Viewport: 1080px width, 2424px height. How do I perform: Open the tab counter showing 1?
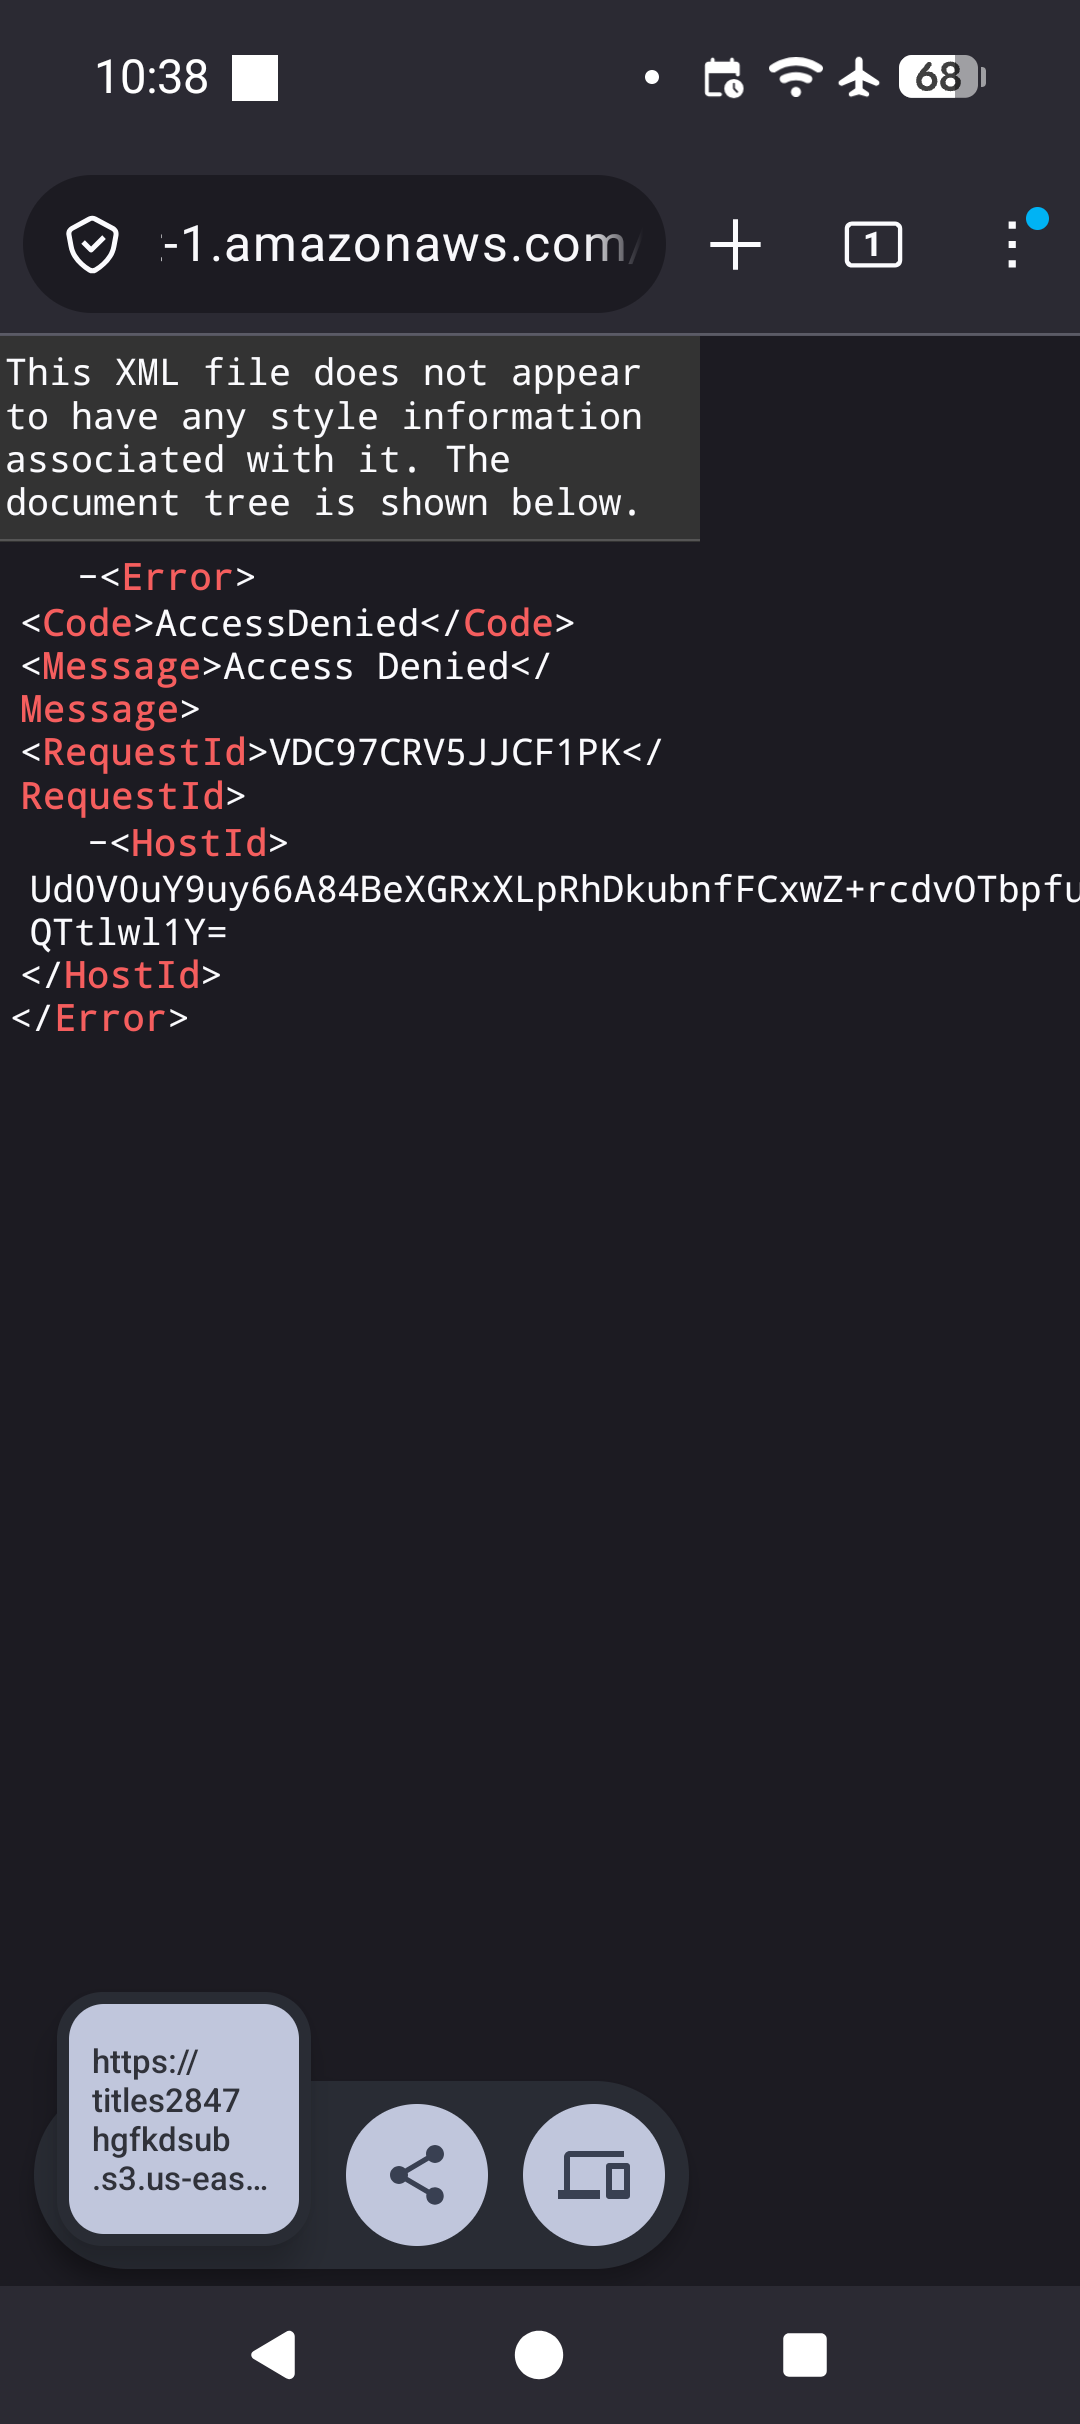(873, 245)
